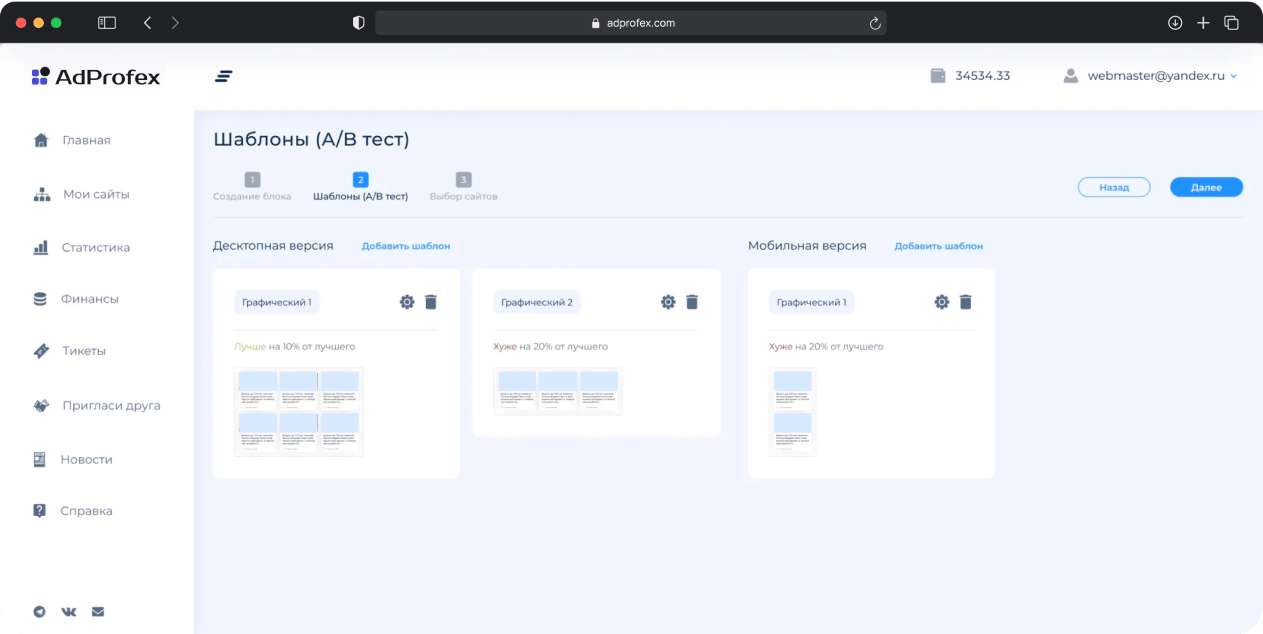Viewport: 1263px width, 634px height.
Task: Click the Safari address bar
Action: point(630,23)
